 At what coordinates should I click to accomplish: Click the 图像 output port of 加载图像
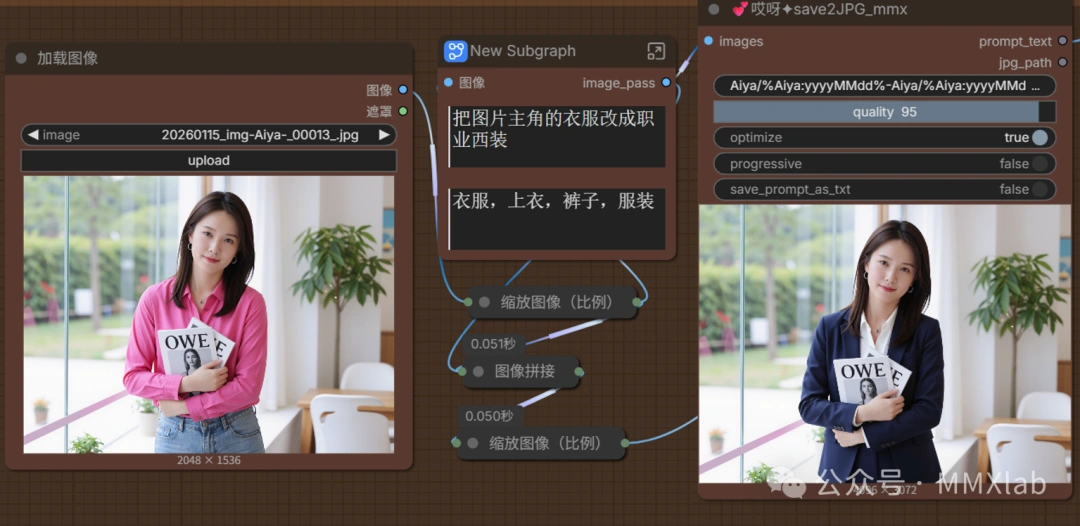[403, 90]
